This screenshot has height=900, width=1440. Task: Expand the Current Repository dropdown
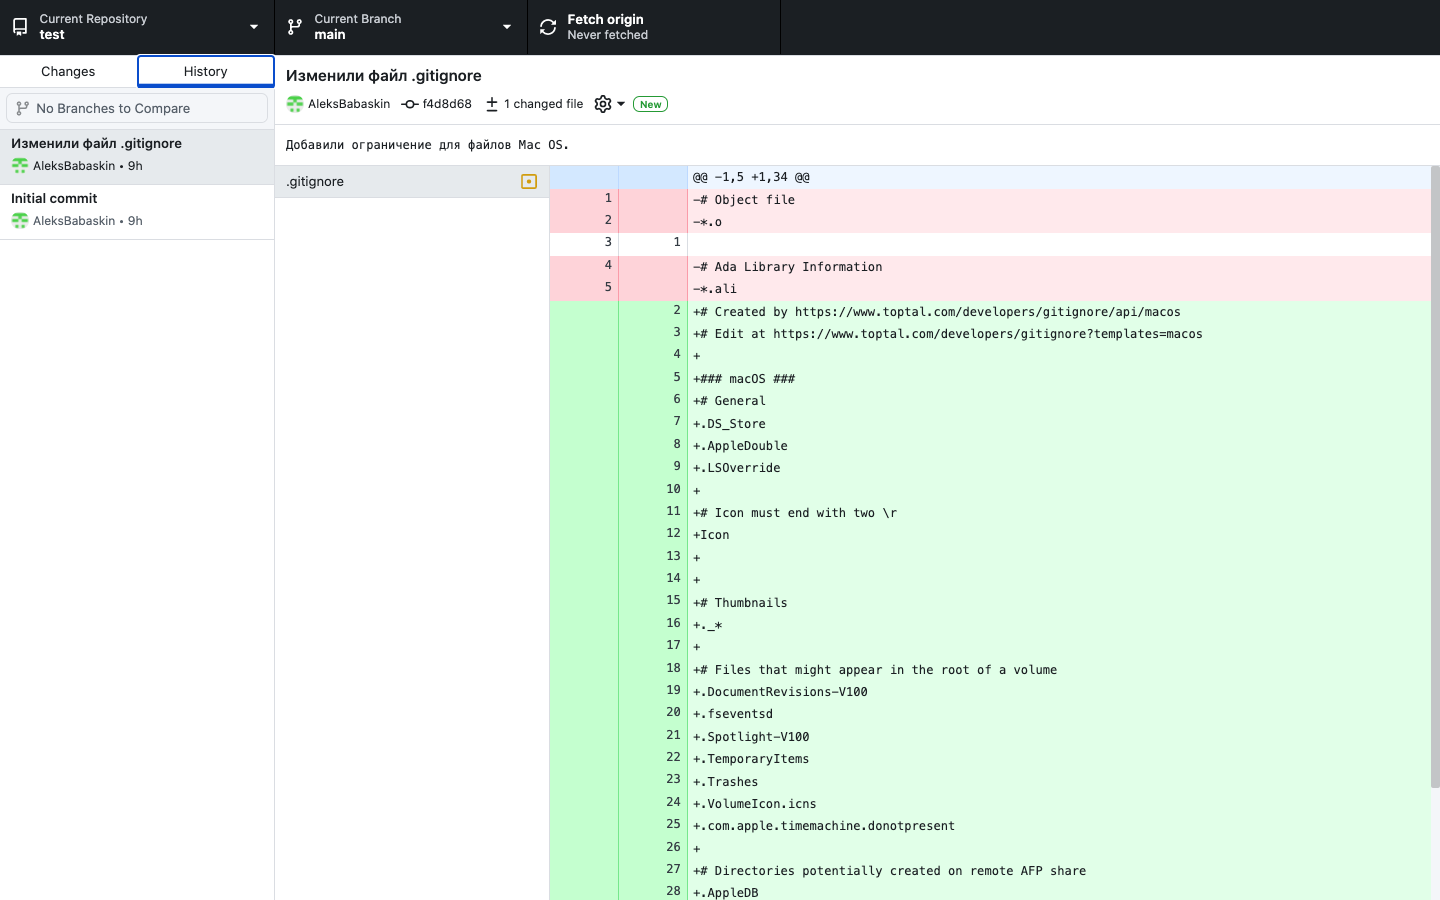click(253, 27)
